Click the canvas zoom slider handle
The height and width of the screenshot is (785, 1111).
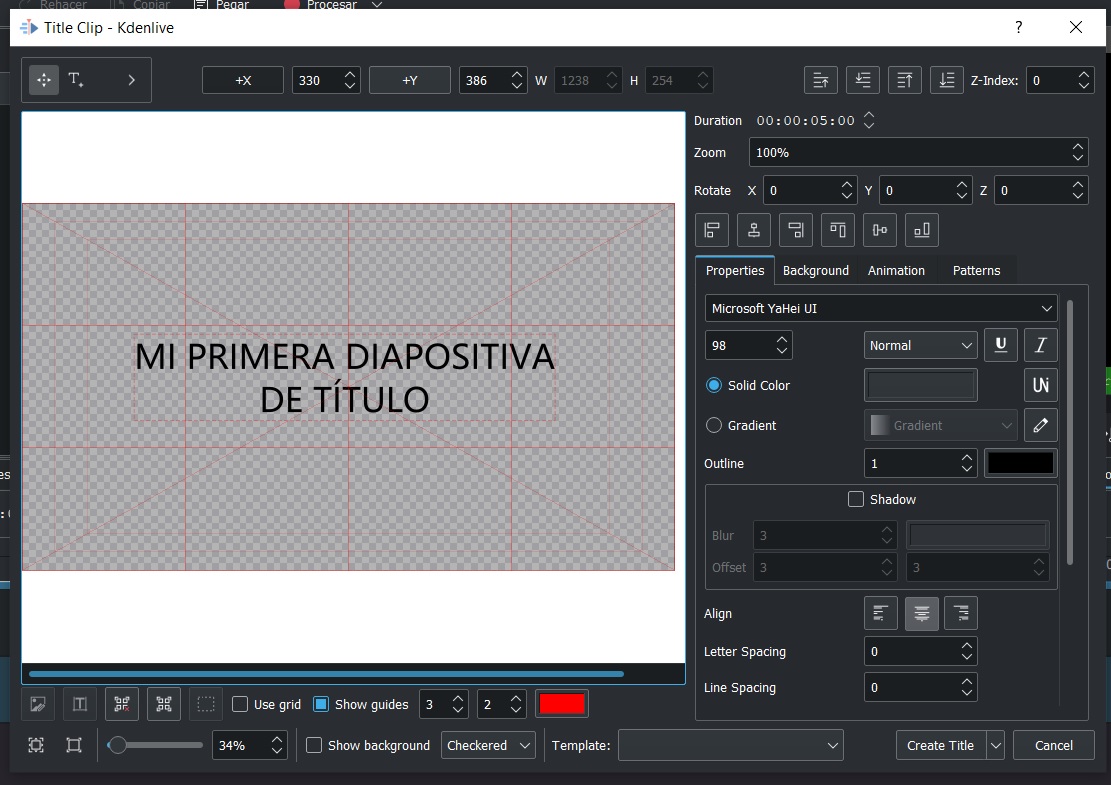click(117, 745)
